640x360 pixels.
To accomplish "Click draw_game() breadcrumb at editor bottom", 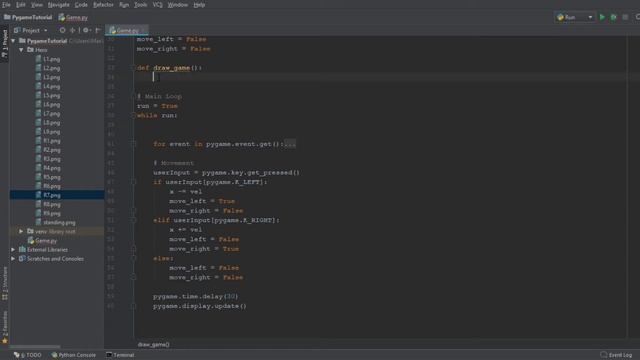I will point(153,344).
